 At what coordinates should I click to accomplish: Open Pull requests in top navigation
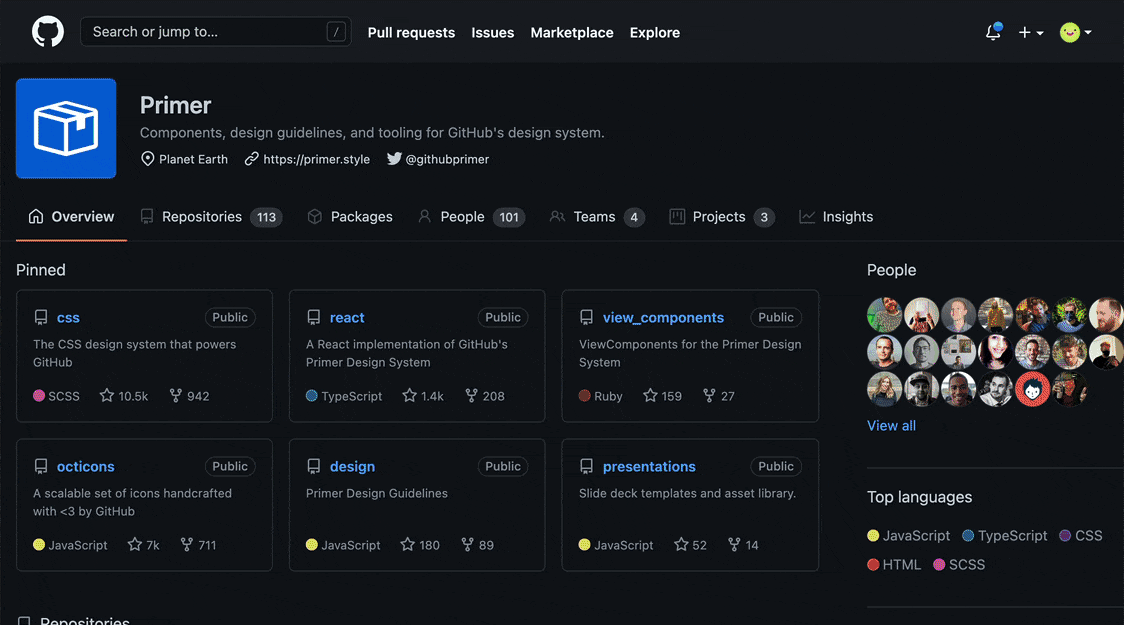pos(411,32)
